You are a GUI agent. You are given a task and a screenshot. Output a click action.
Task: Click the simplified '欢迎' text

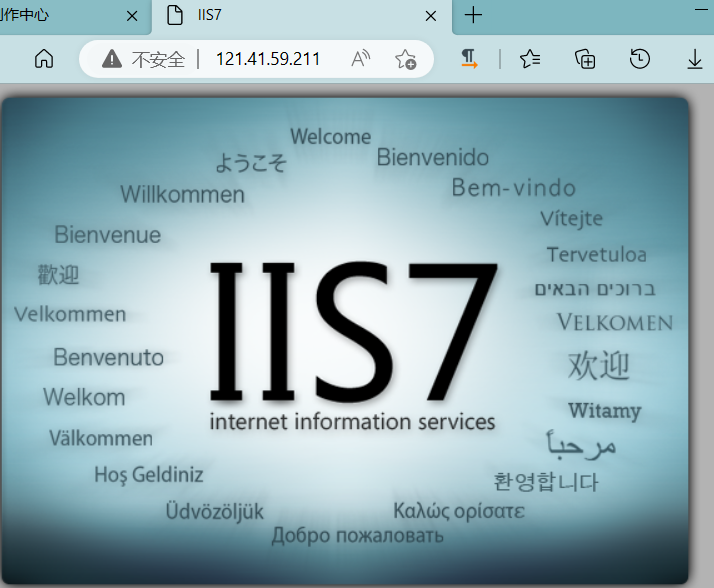[599, 366]
